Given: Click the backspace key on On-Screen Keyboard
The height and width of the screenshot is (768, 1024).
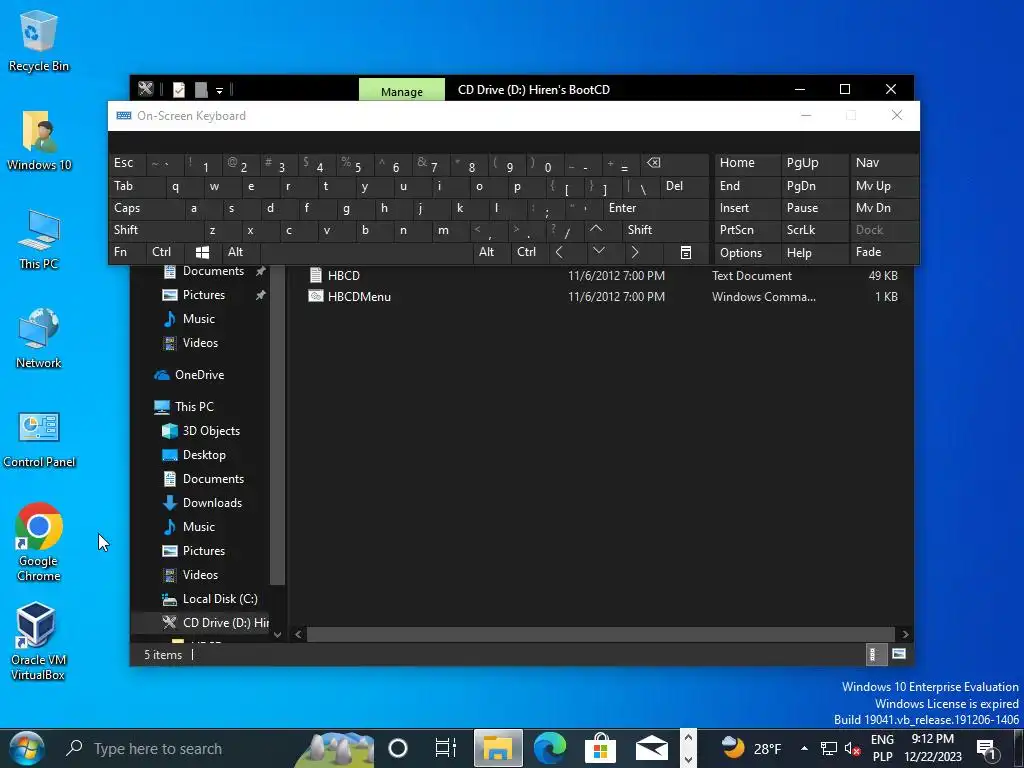Looking at the screenshot, I should coord(676,163).
